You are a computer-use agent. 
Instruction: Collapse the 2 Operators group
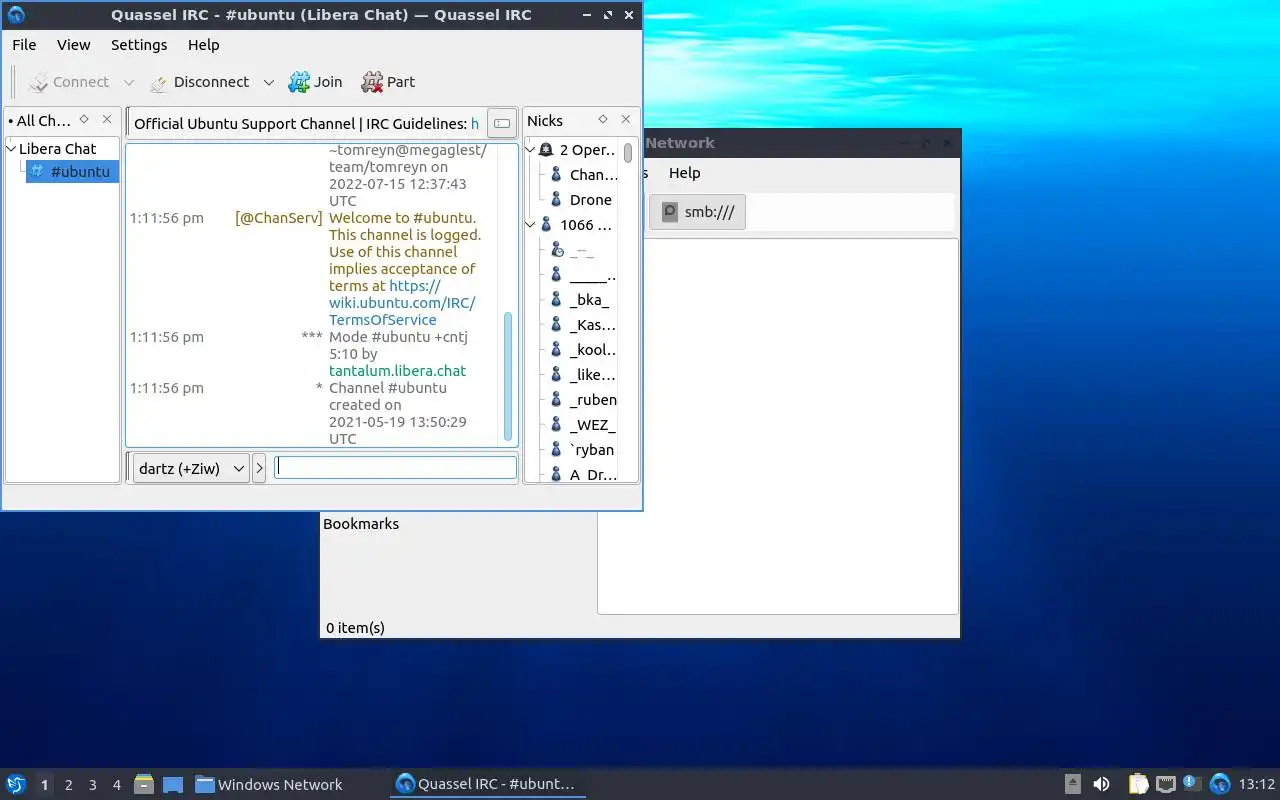(531, 150)
